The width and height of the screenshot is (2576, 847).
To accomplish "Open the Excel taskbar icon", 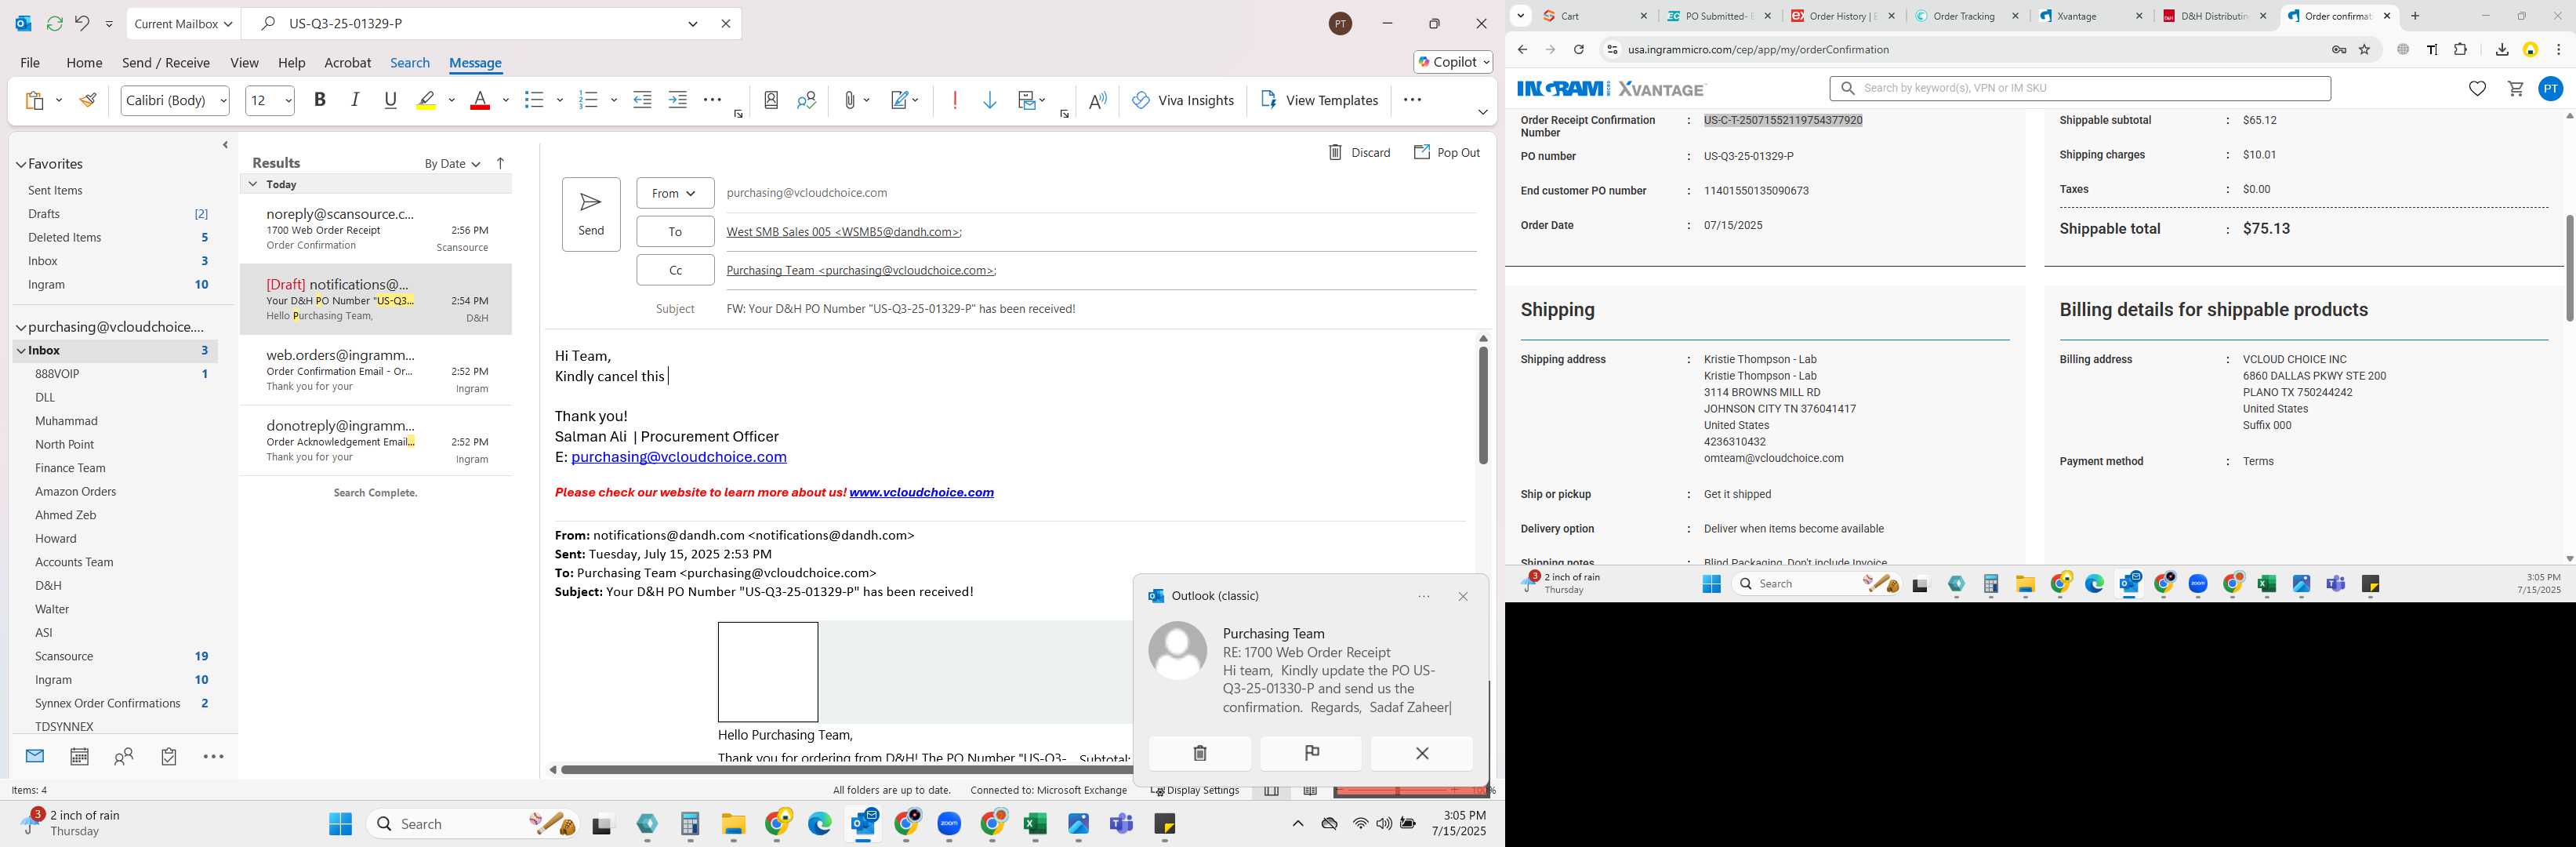I will pos(1035,824).
